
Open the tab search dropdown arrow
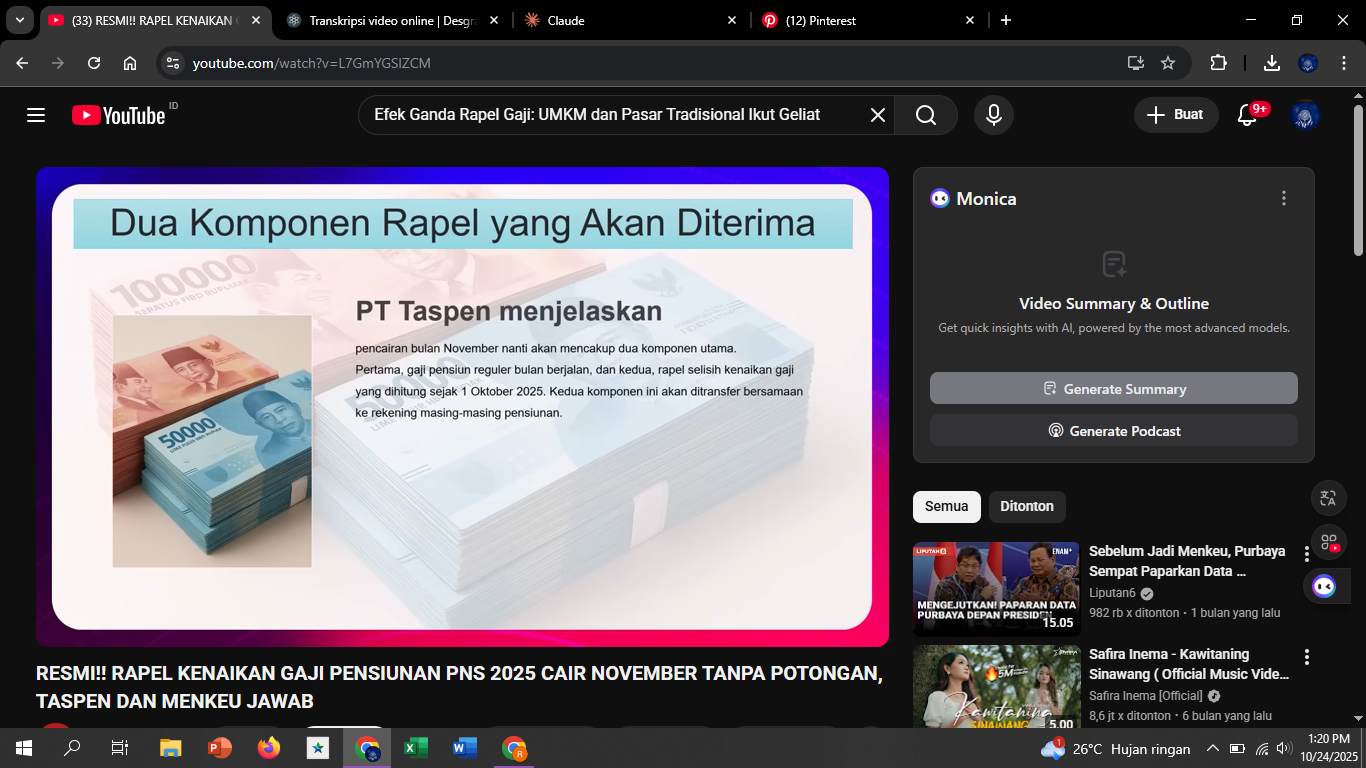pos(20,20)
